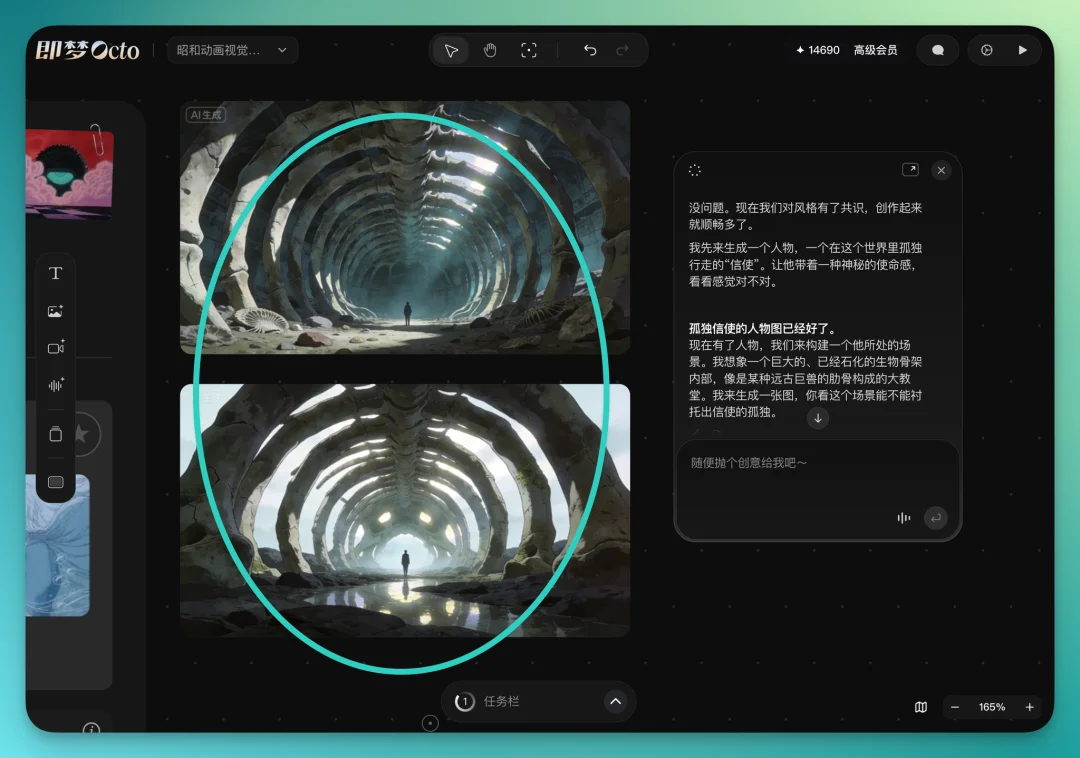Click the external link icon on the chat panel
The image size is (1080, 758).
tap(912, 170)
